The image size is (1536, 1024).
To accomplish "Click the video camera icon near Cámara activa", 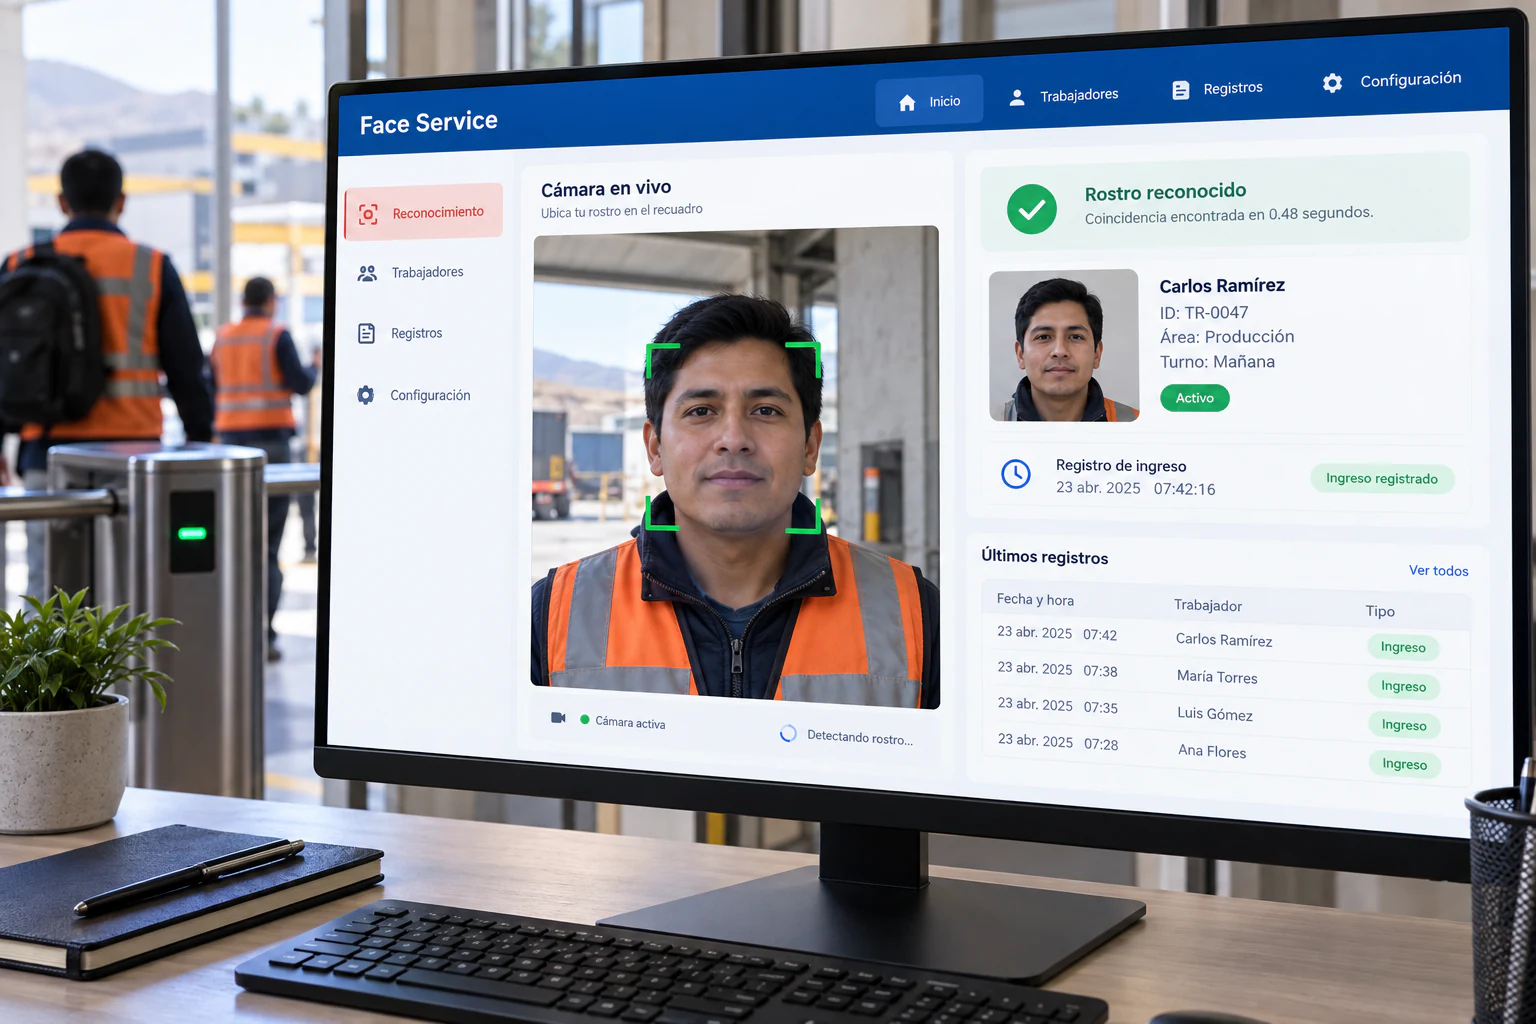I will (x=558, y=718).
